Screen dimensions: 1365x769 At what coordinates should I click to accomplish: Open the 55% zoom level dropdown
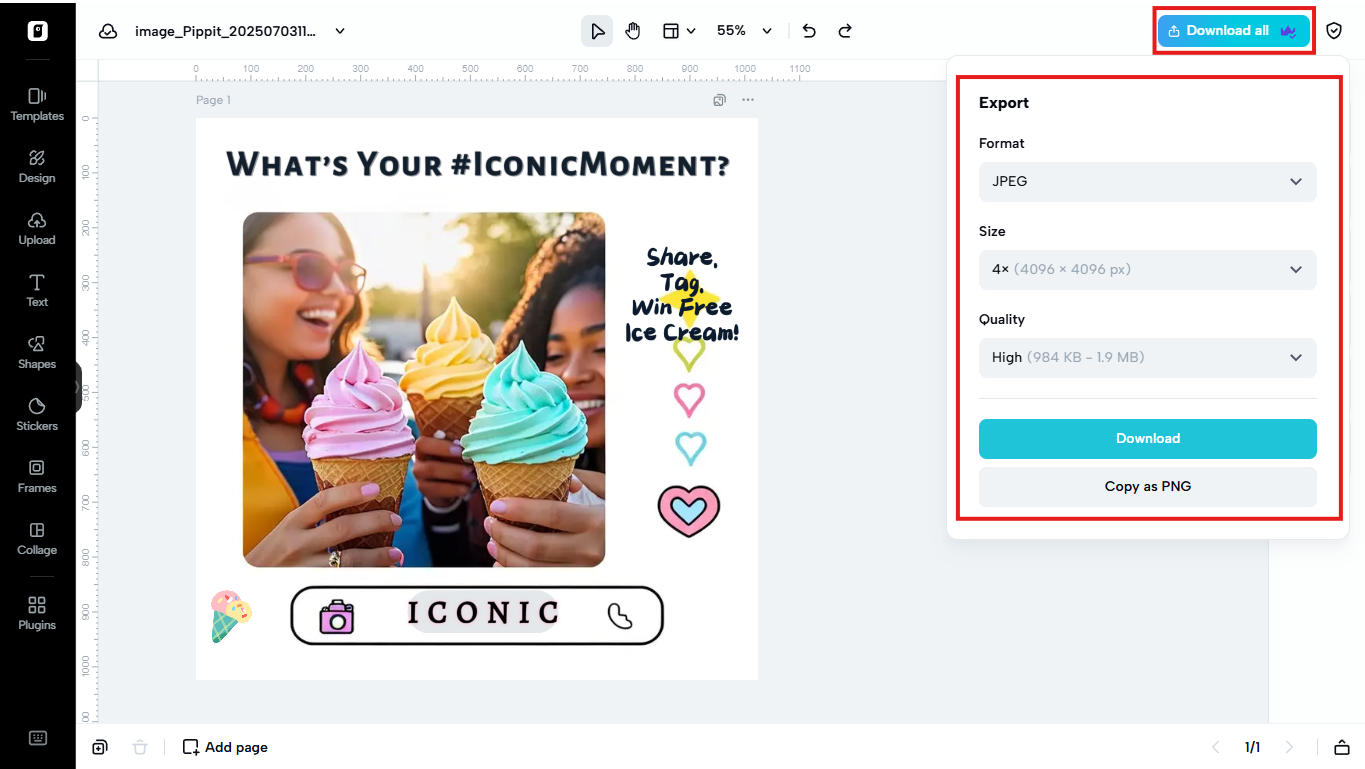[x=745, y=31]
